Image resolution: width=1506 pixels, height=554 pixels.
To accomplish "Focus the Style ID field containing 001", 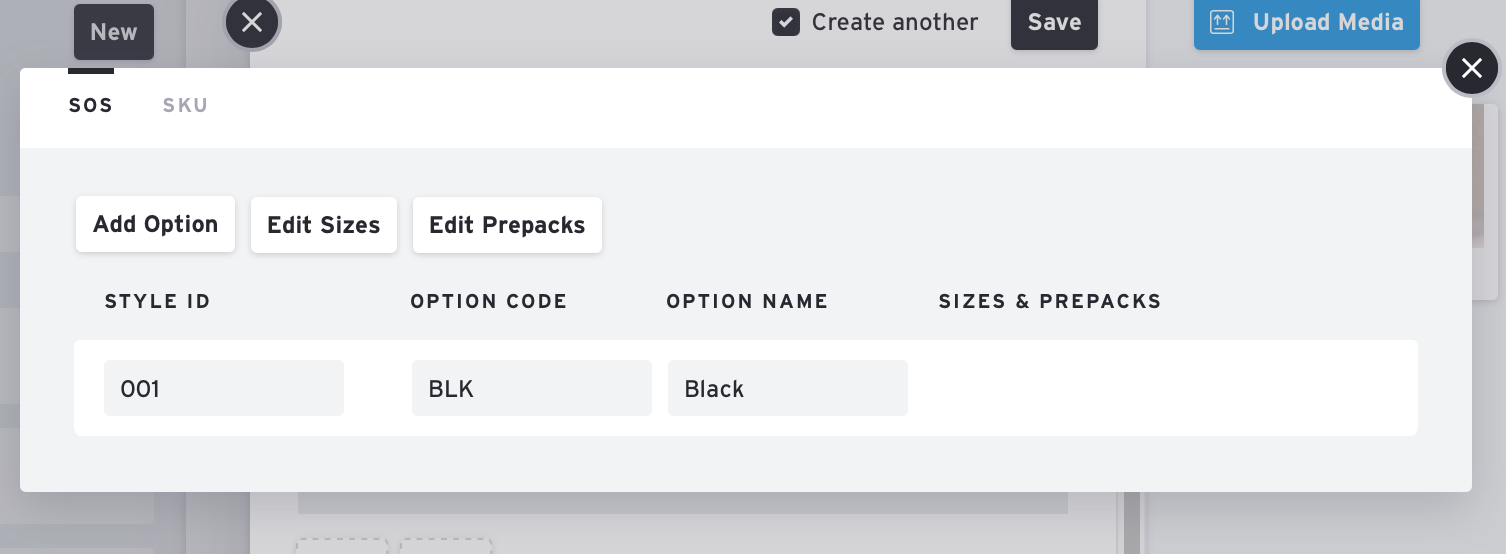I will (223, 388).
